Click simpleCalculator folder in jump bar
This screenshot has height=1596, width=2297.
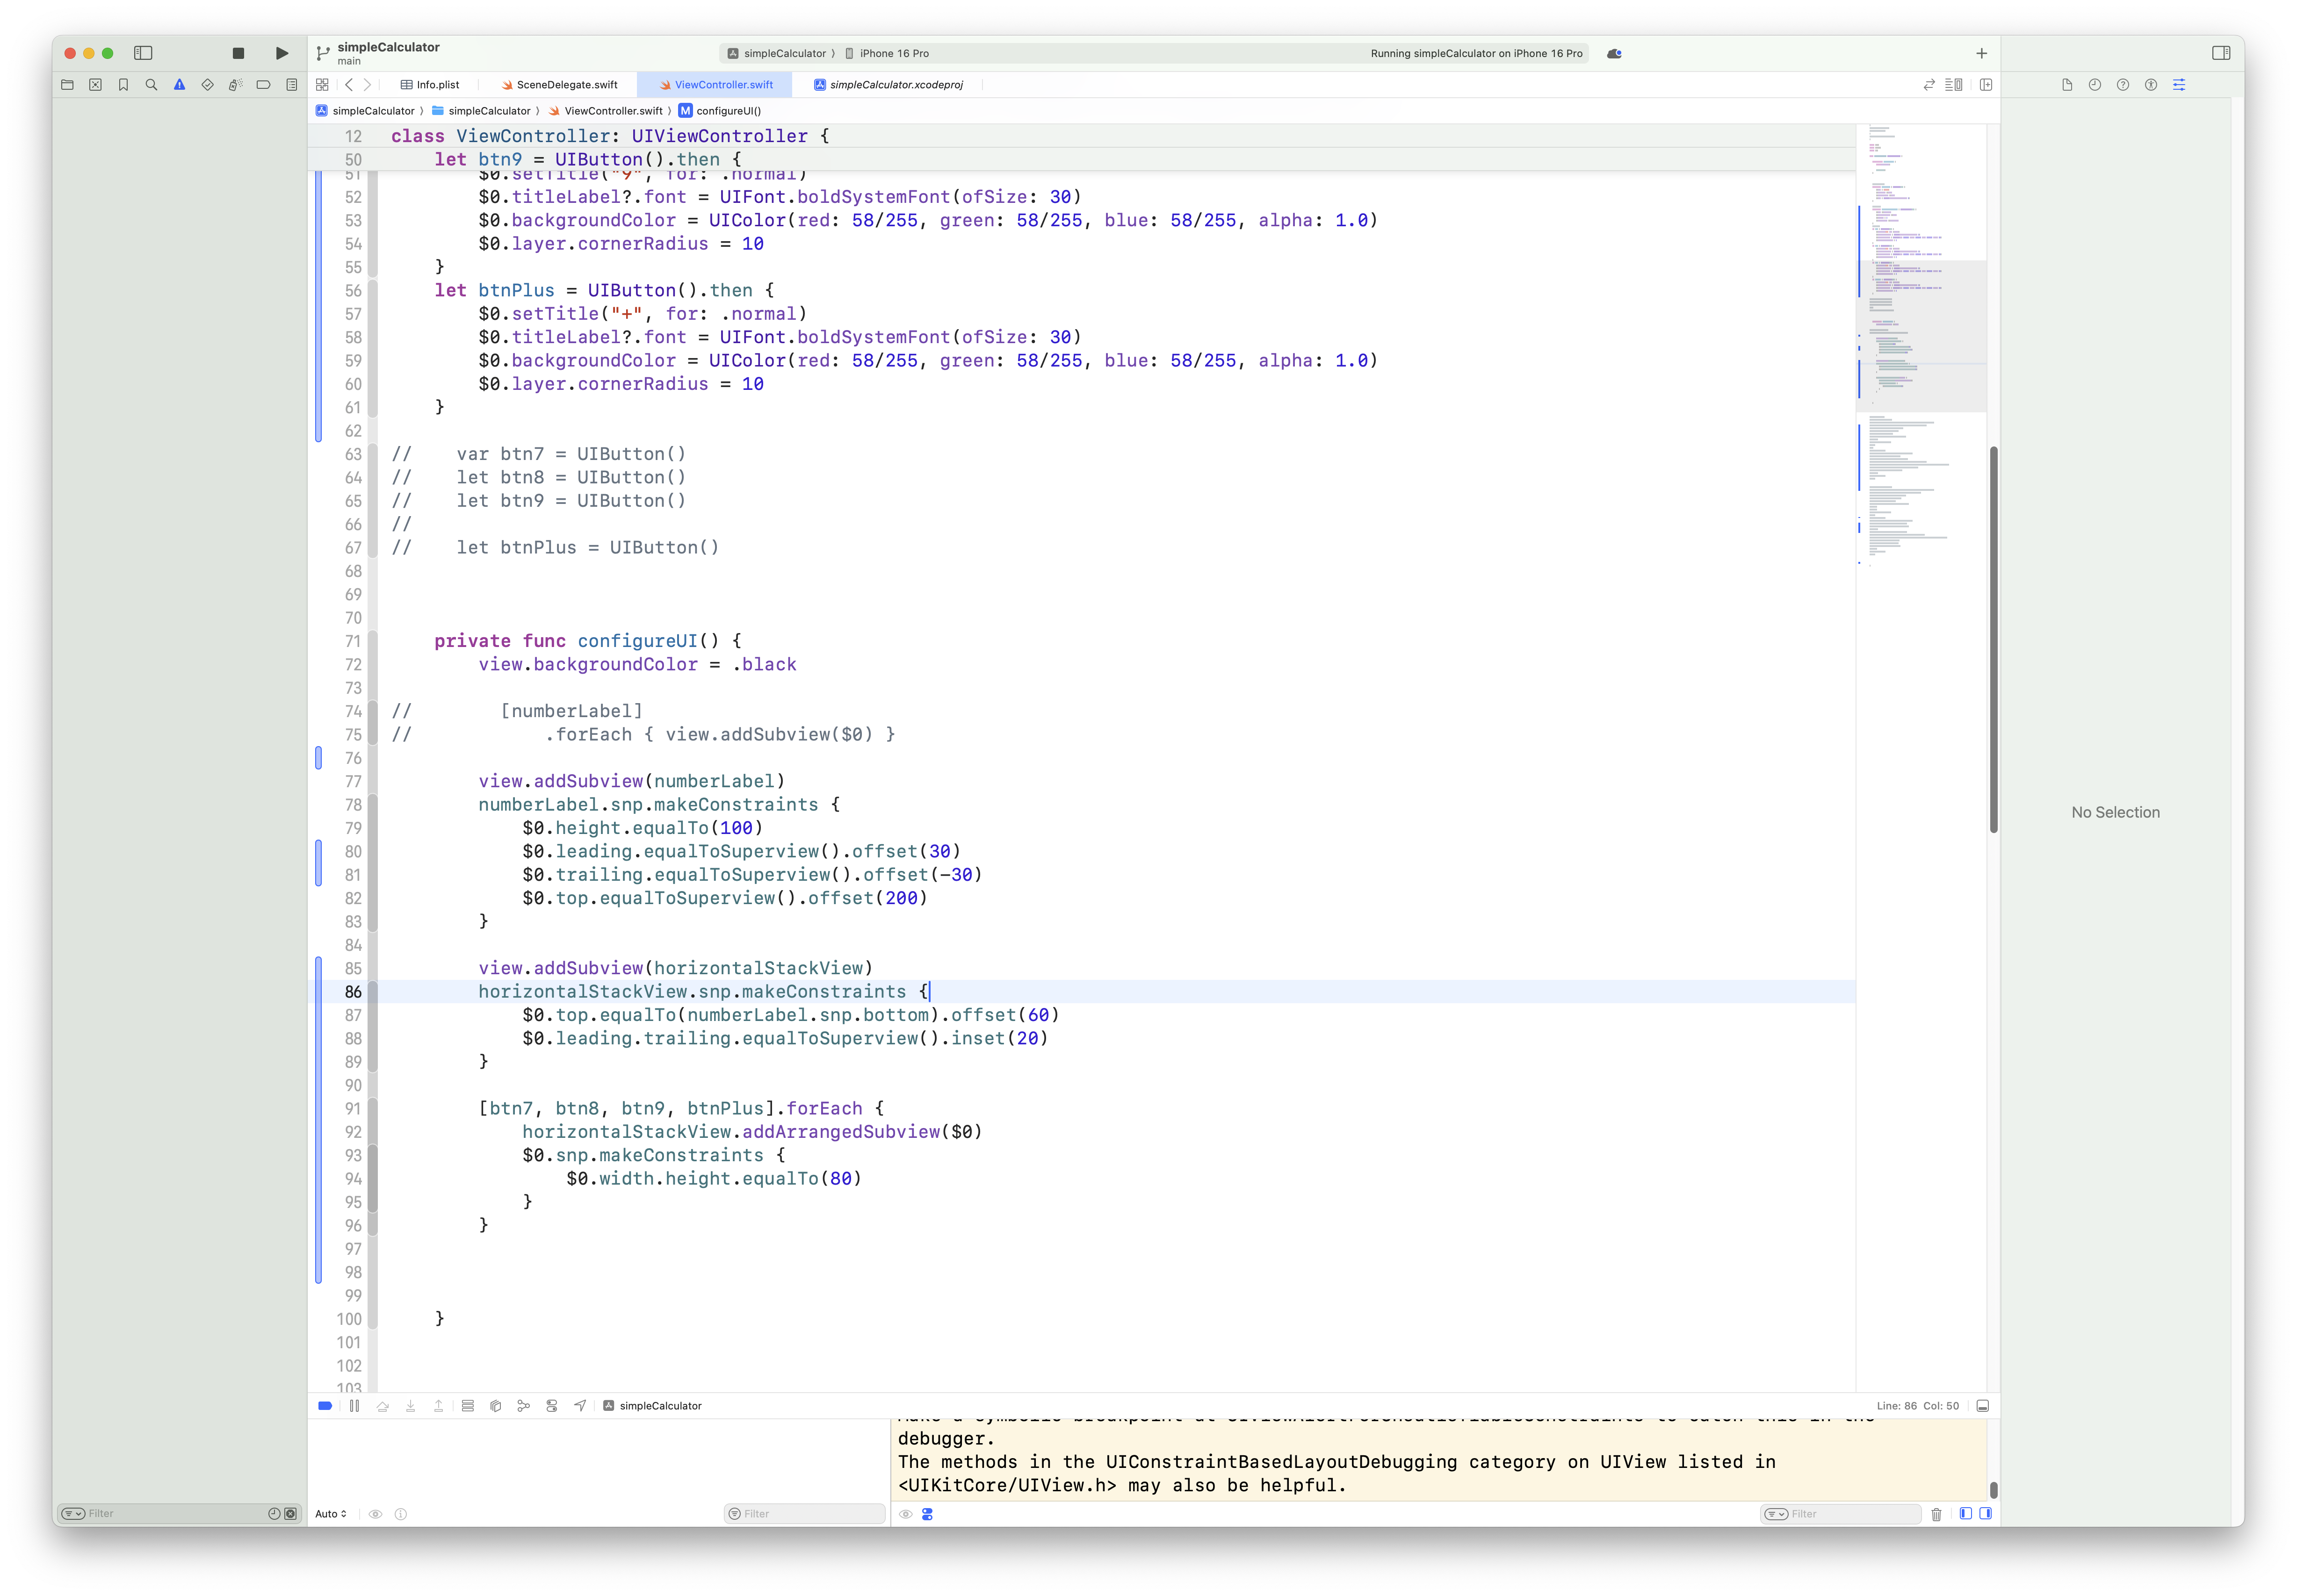481,111
